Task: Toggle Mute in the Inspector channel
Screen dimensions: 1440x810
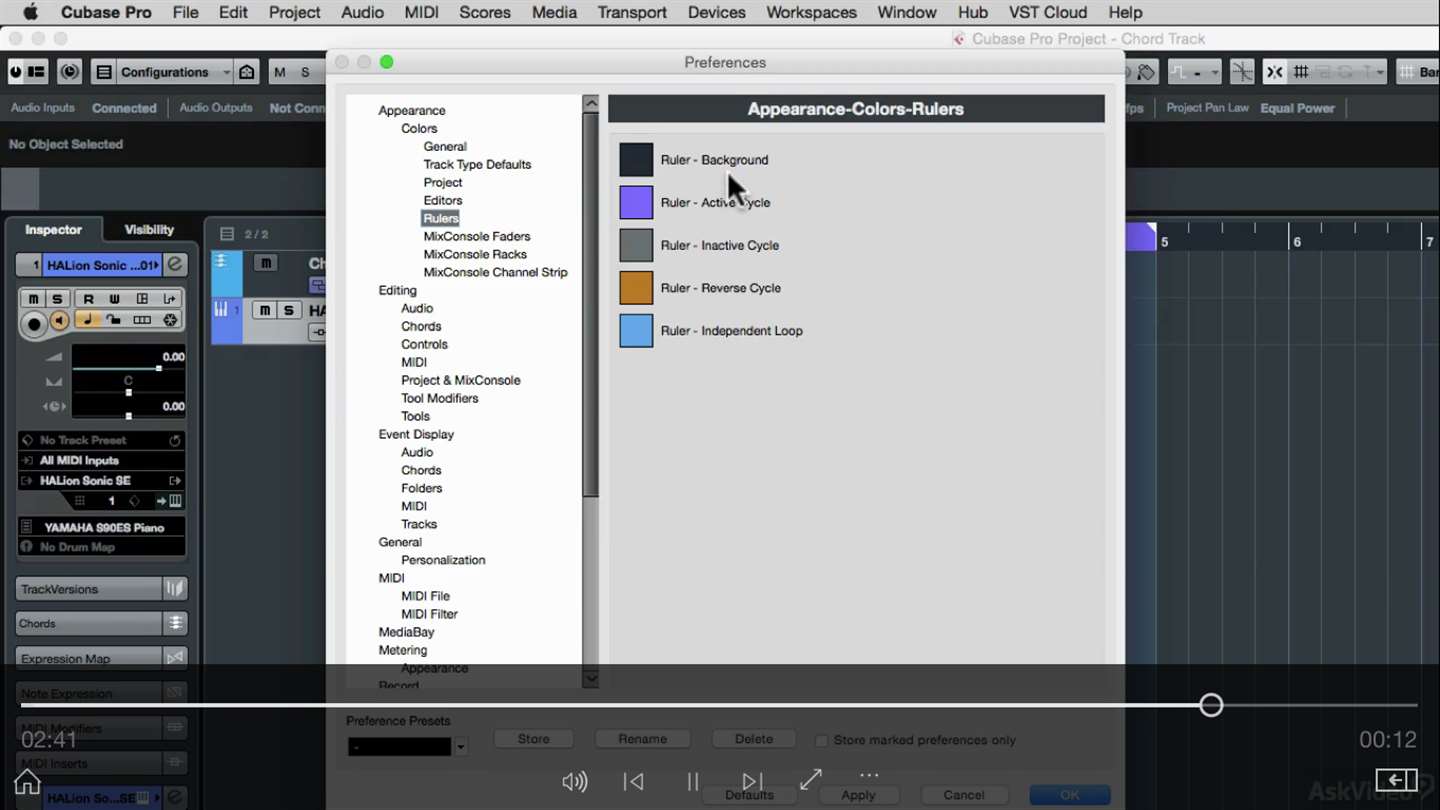Action: point(33,299)
